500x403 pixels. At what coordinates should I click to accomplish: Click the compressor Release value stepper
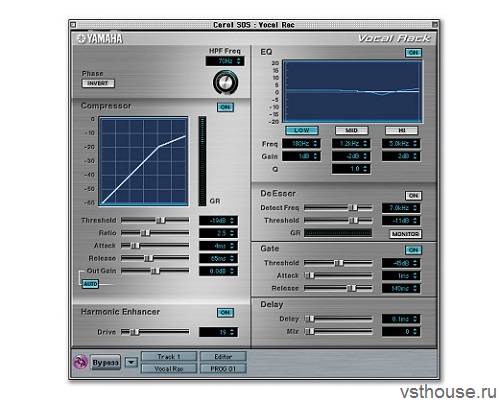[218, 259]
